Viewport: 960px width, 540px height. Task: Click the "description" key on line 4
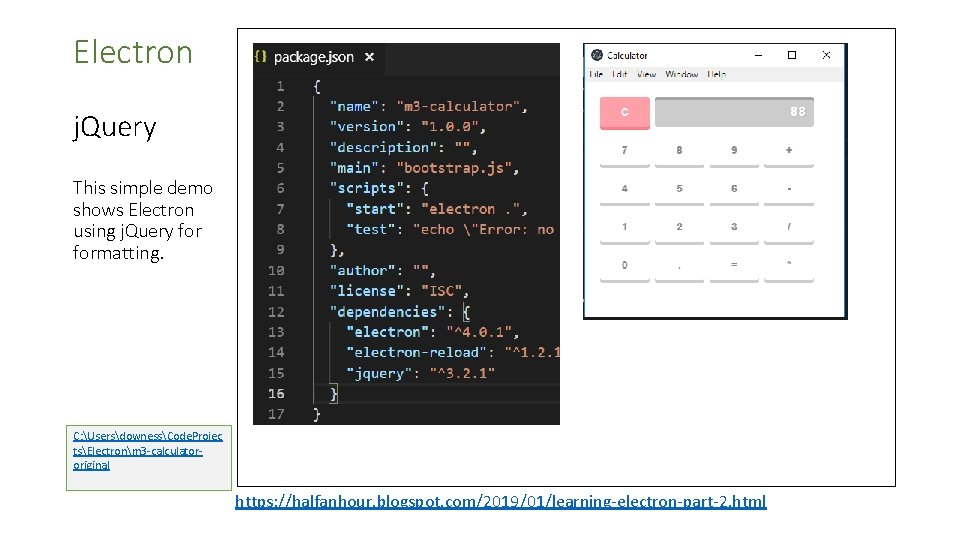pyautogui.click(x=383, y=148)
